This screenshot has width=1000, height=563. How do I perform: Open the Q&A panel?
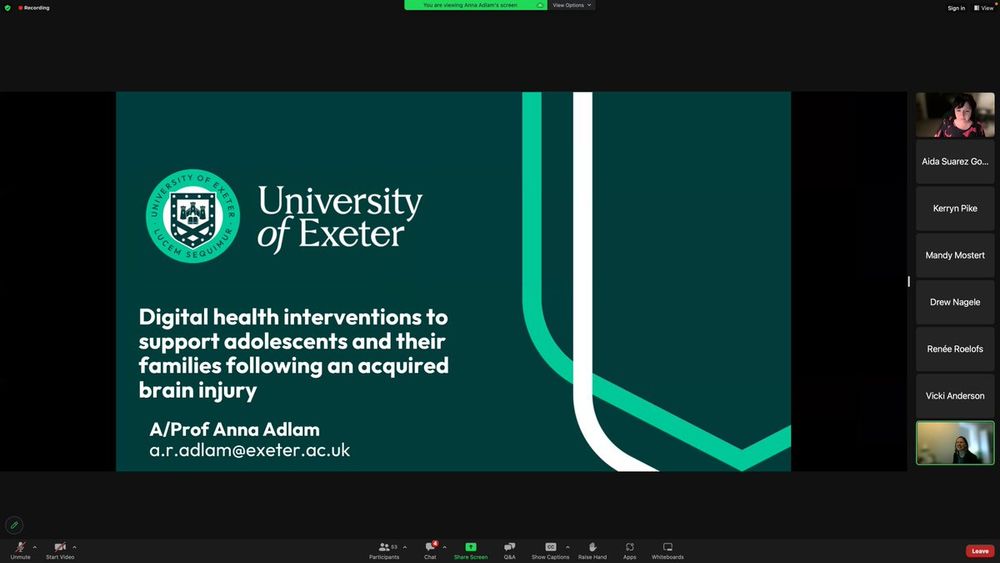pyautogui.click(x=510, y=551)
